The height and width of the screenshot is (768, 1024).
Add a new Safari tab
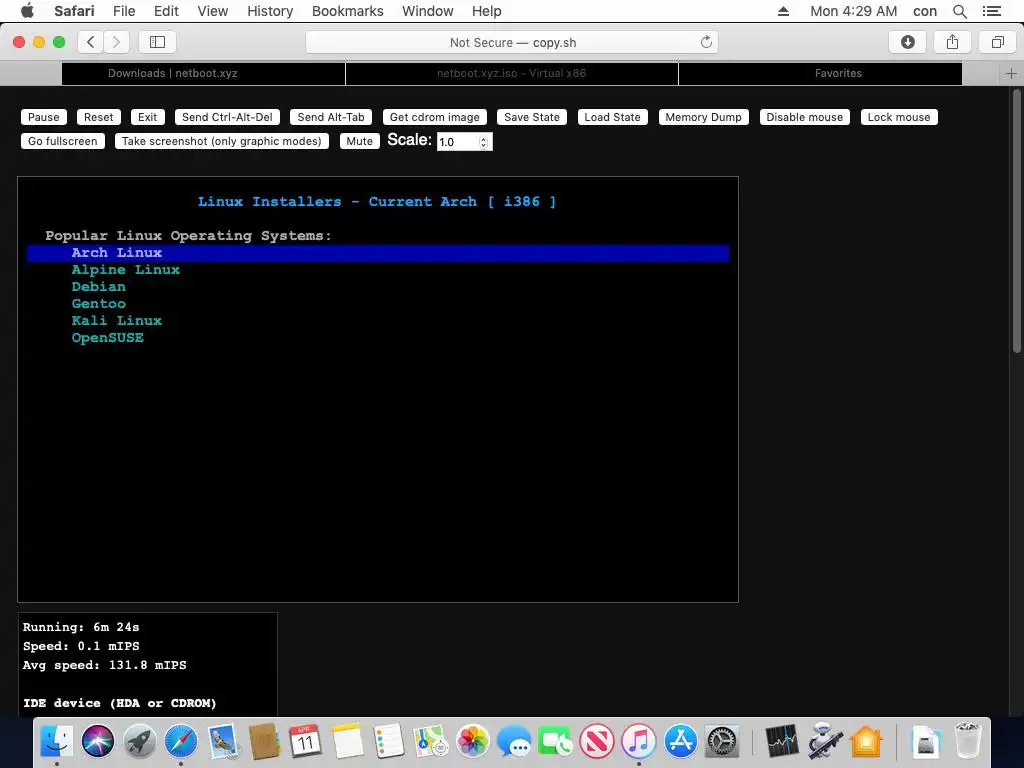(x=1011, y=74)
